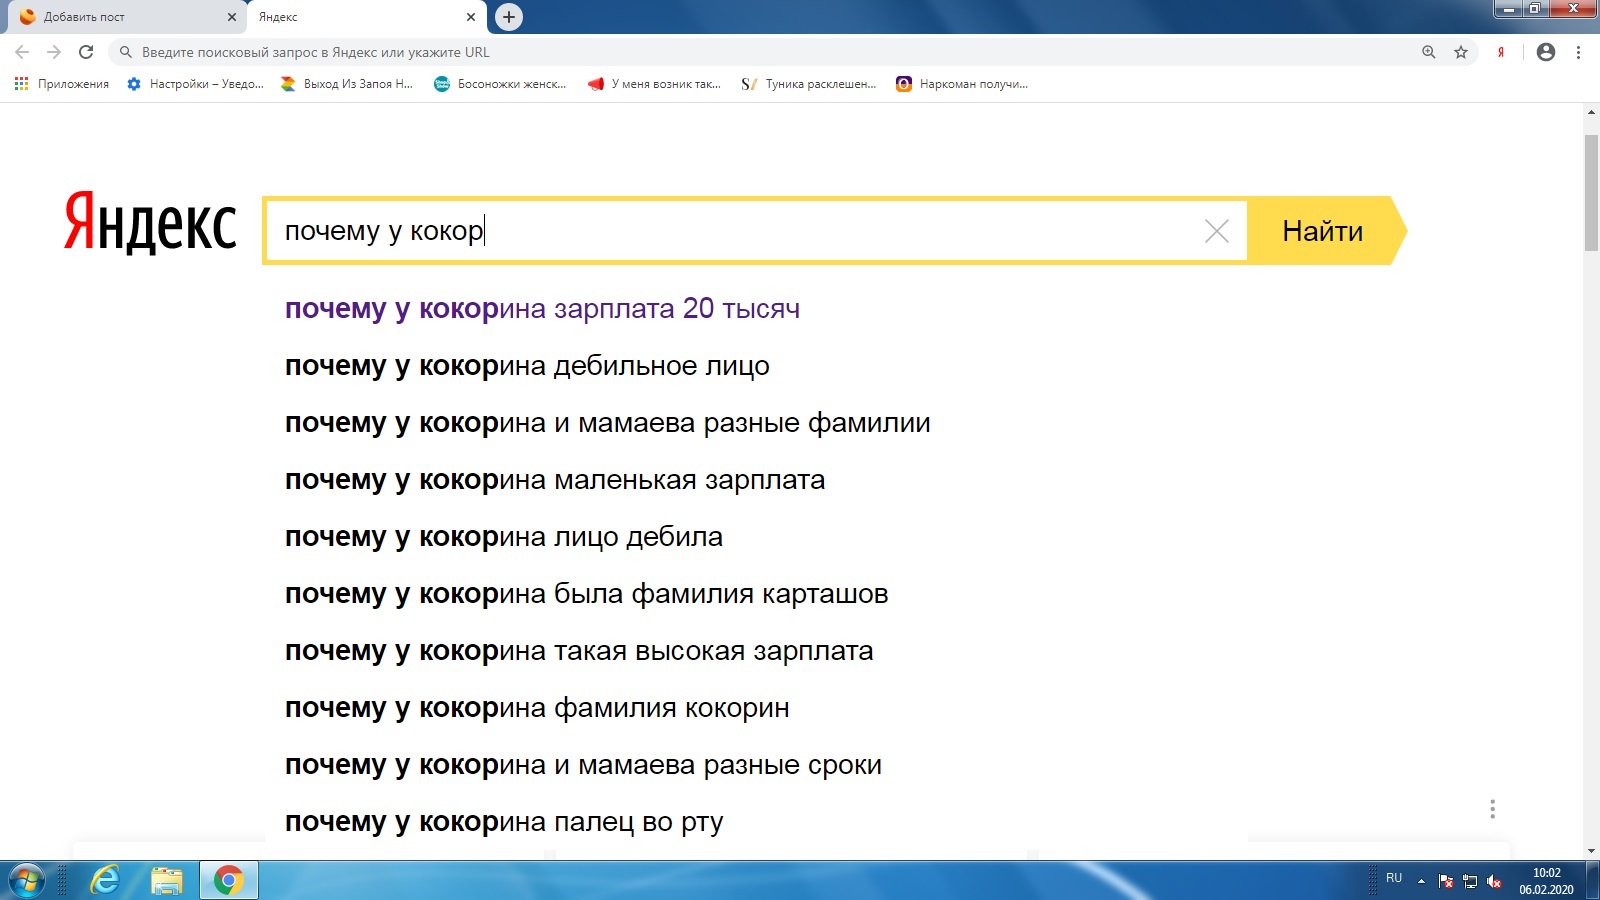Screen dimensions: 1600x900
Task: Close the Яндекс tab
Action: (x=471, y=17)
